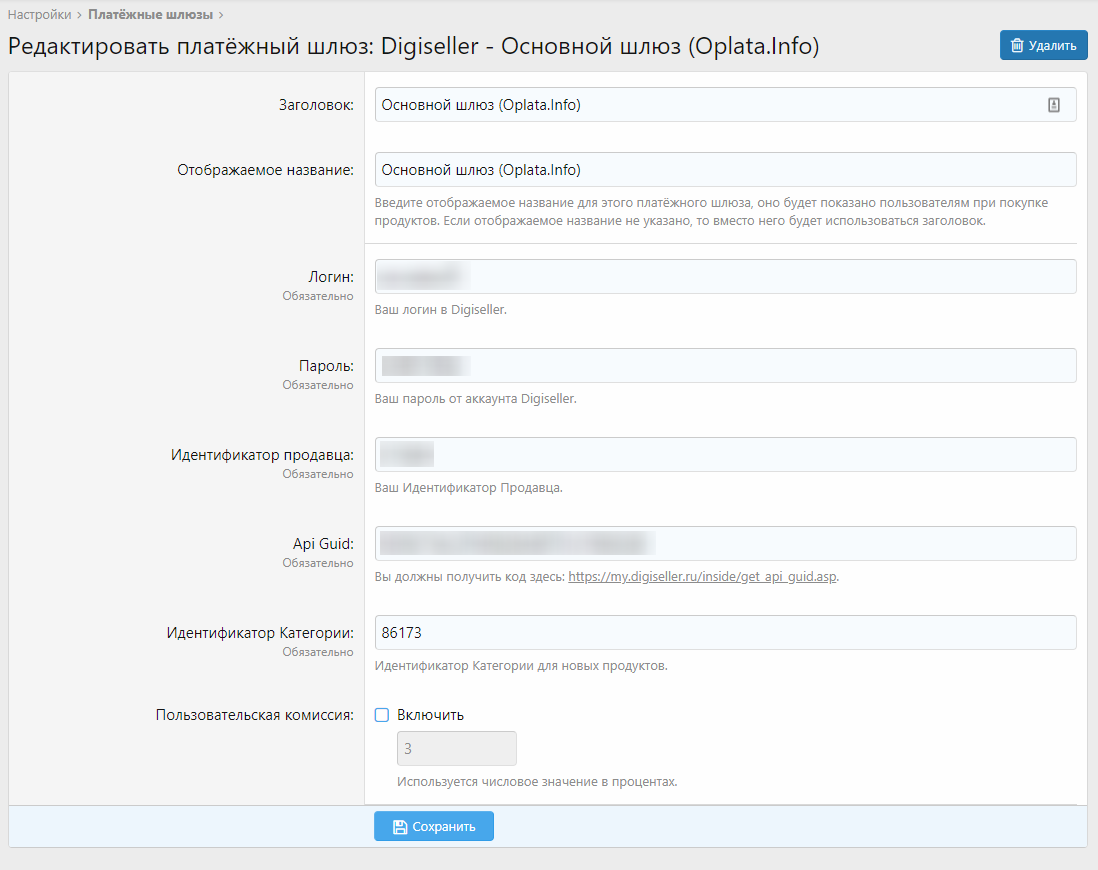
Task: Focus the Заголовок input field
Action: pyautogui.click(x=725, y=105)
